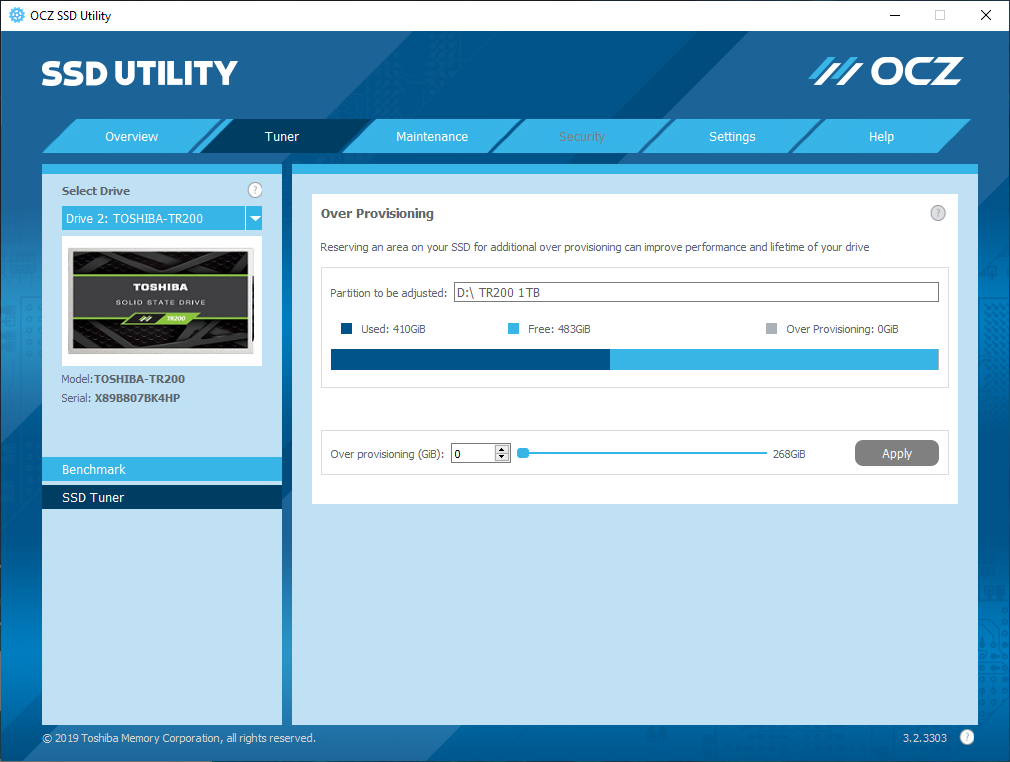Click the help icon next to version number
Viewport: 1010px width, 762px height.
point(967,738)
